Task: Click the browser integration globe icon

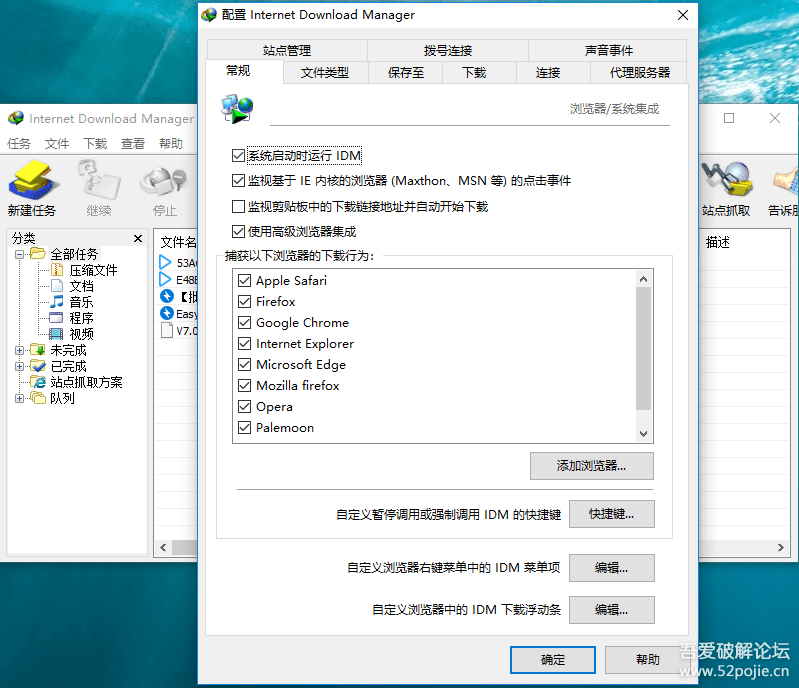Action: 237,109
